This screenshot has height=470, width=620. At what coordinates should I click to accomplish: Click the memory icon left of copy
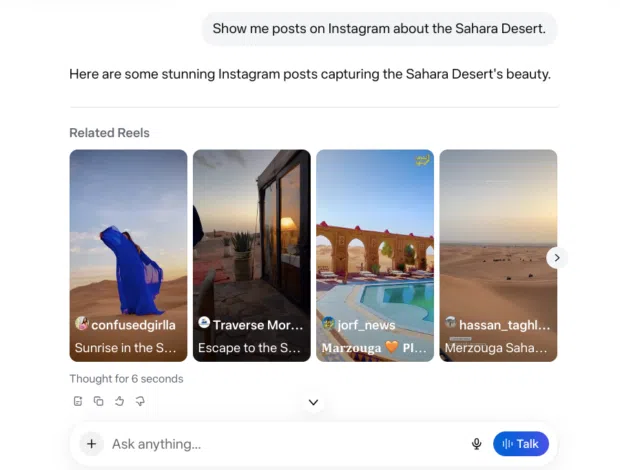click(78, 401)
